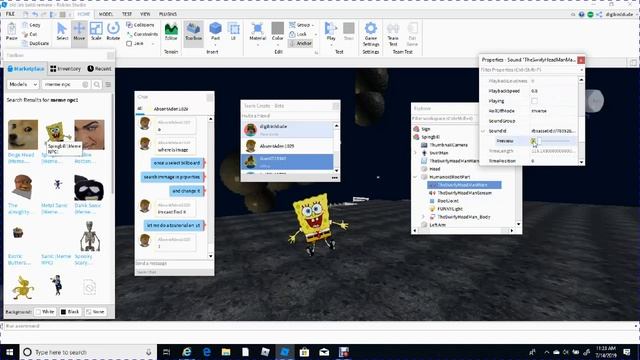This screenshot has height=360, width=640.
Task: Activate the Scale tool
Action: point(96,31)
